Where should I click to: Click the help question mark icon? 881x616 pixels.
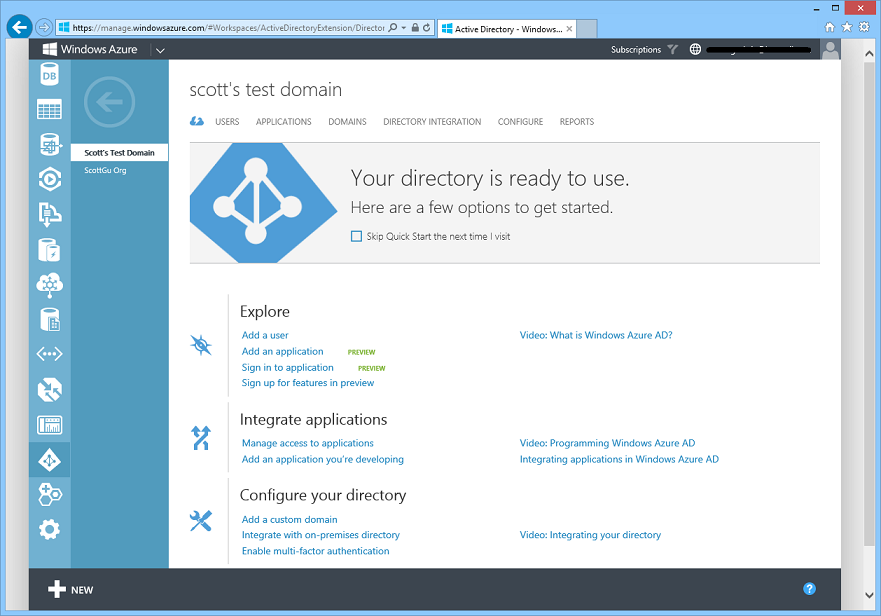point(809,588)
